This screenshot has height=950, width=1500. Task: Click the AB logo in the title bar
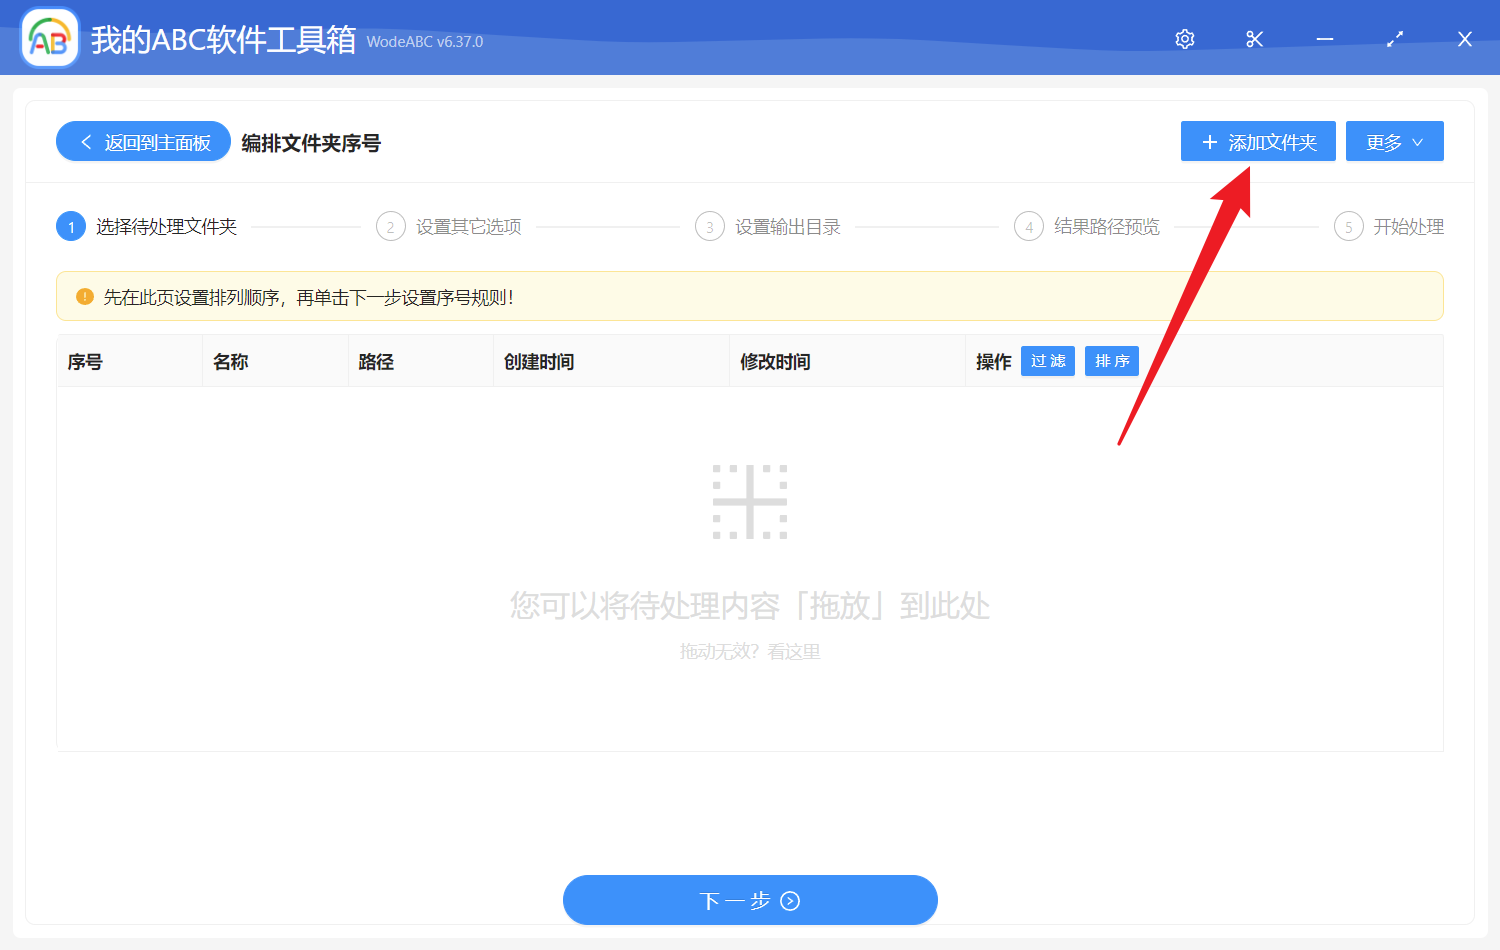pos(49,38)
